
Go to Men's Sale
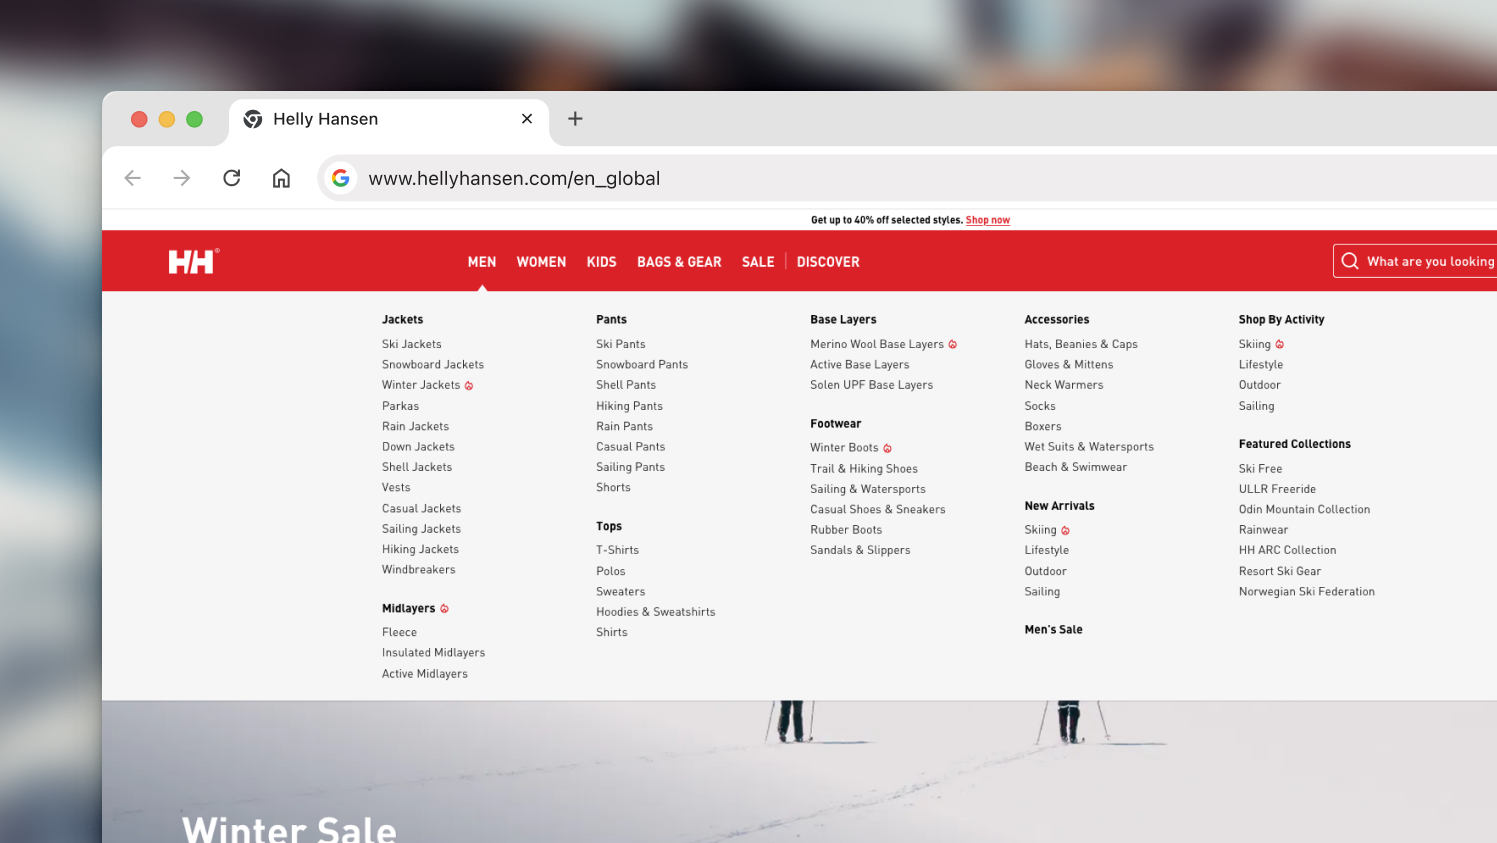coord(1053,629)
